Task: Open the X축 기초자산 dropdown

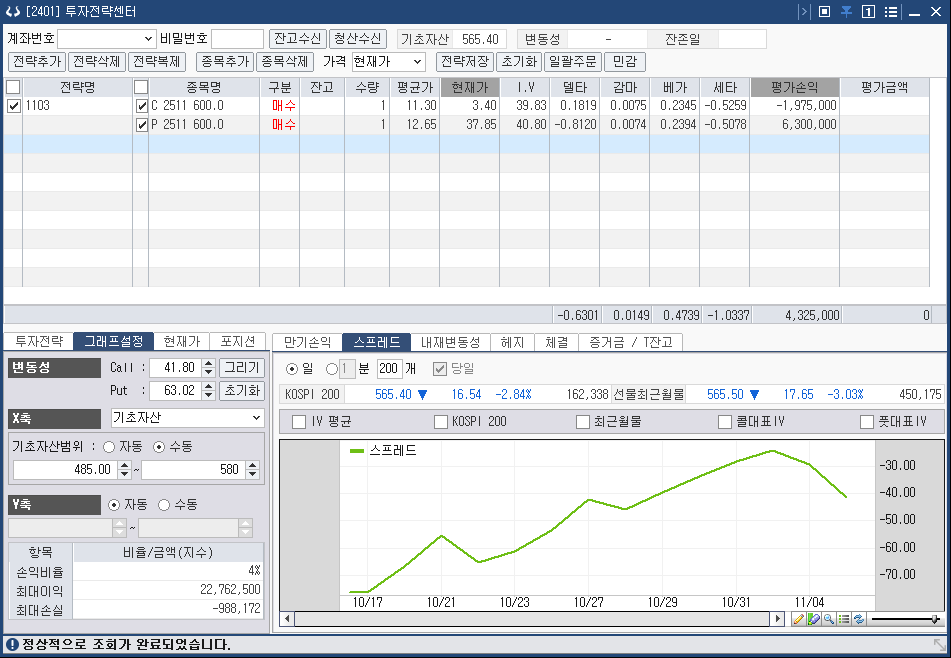Action: (187, 418)
